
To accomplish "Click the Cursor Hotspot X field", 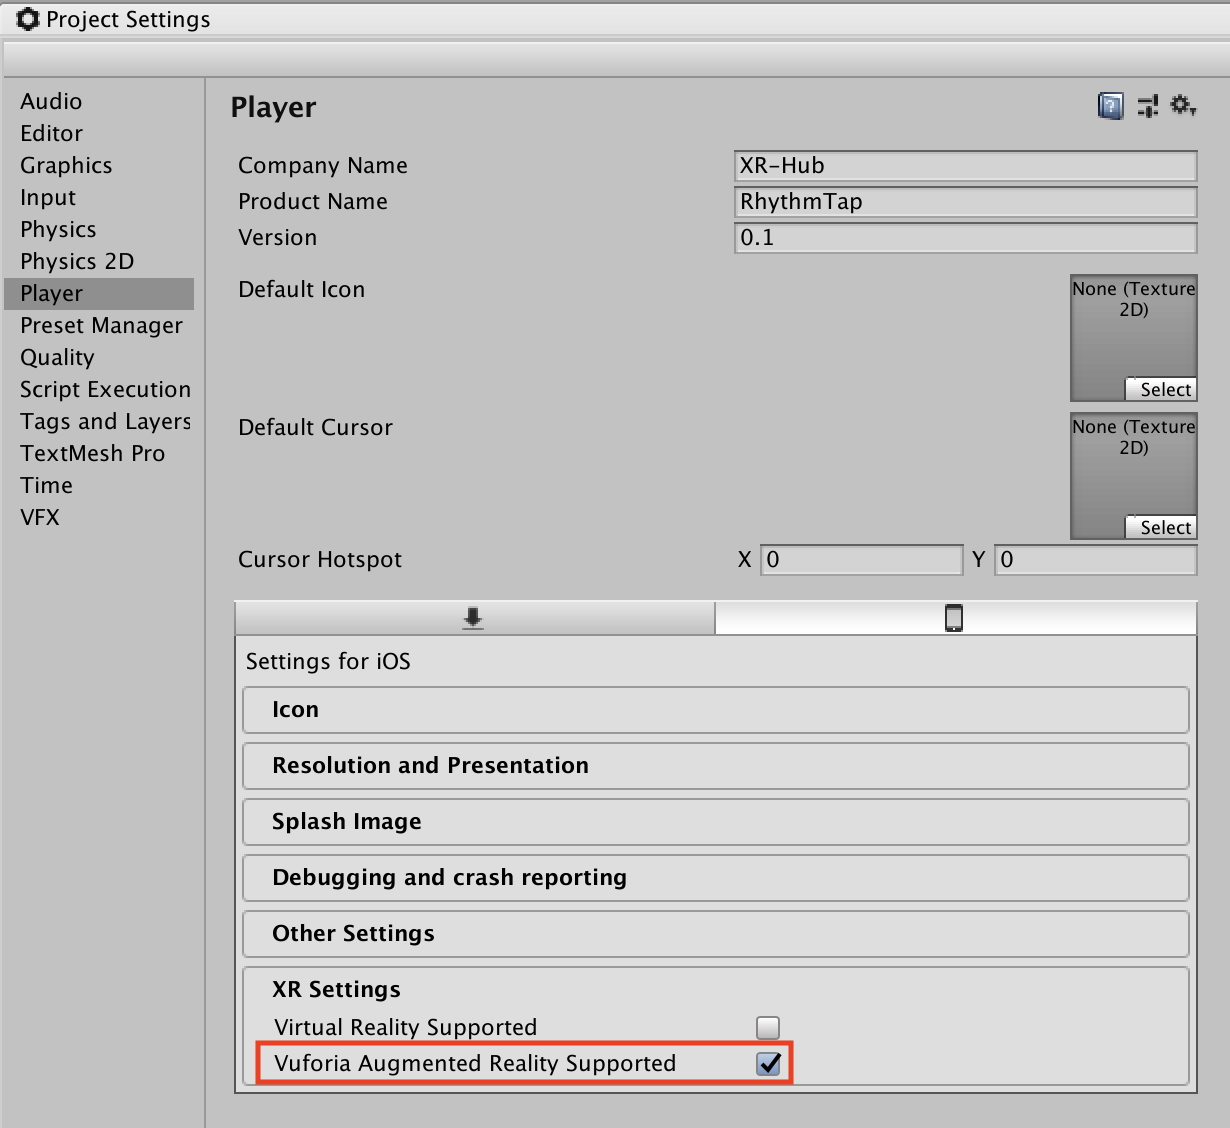I will 861,560.
